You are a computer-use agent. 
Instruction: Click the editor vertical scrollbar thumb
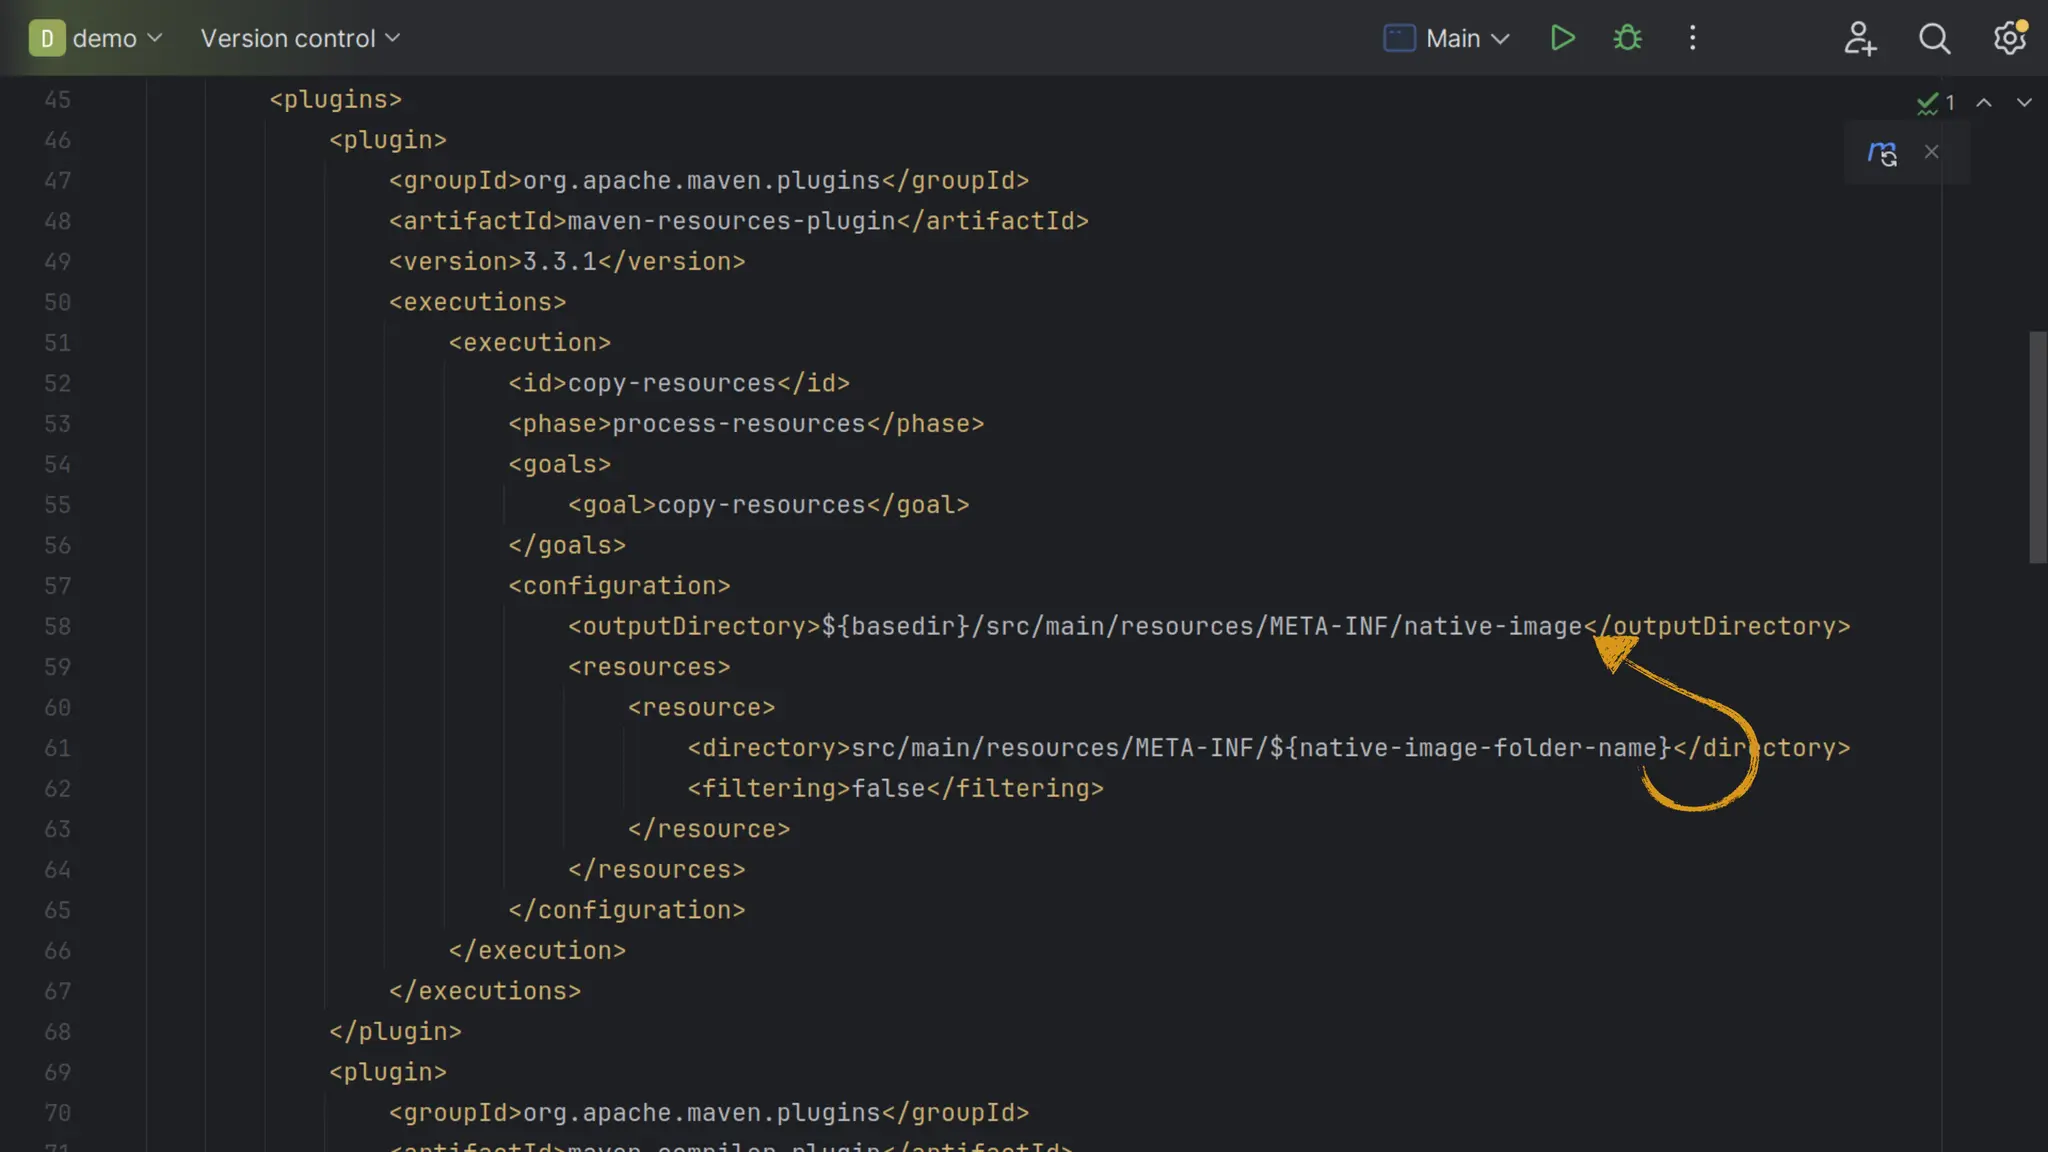[2037, 446]
